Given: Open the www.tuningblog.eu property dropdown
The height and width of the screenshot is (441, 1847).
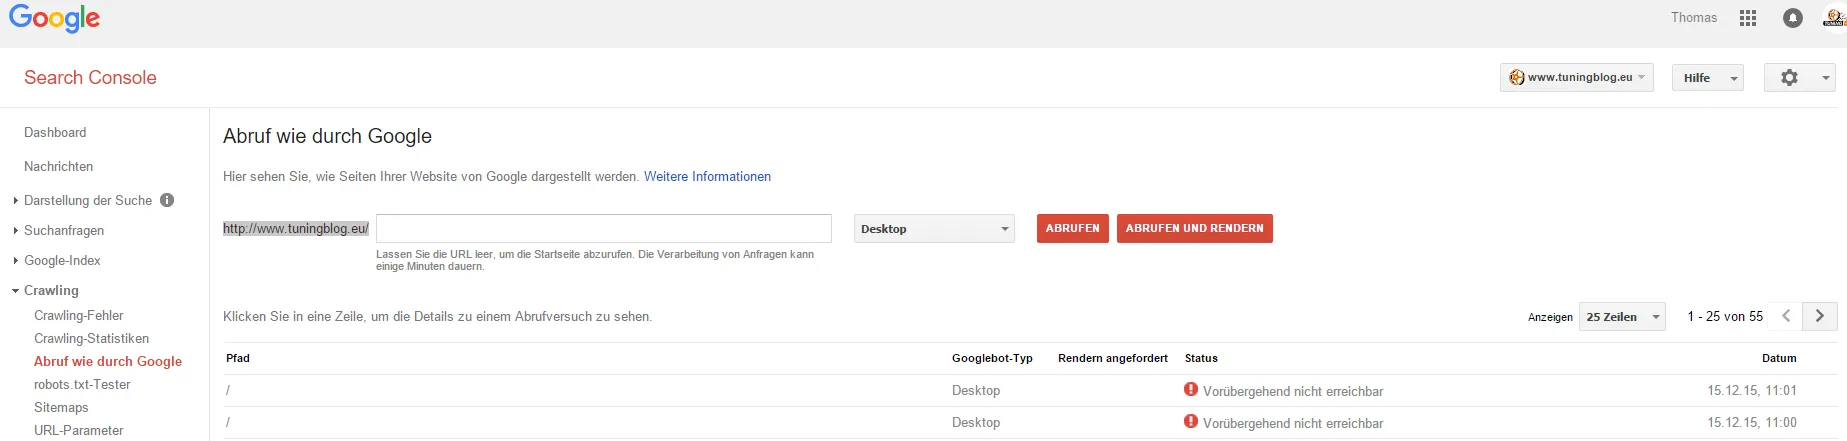Looking at the screenshot, I should click(x=1577, y=77).
